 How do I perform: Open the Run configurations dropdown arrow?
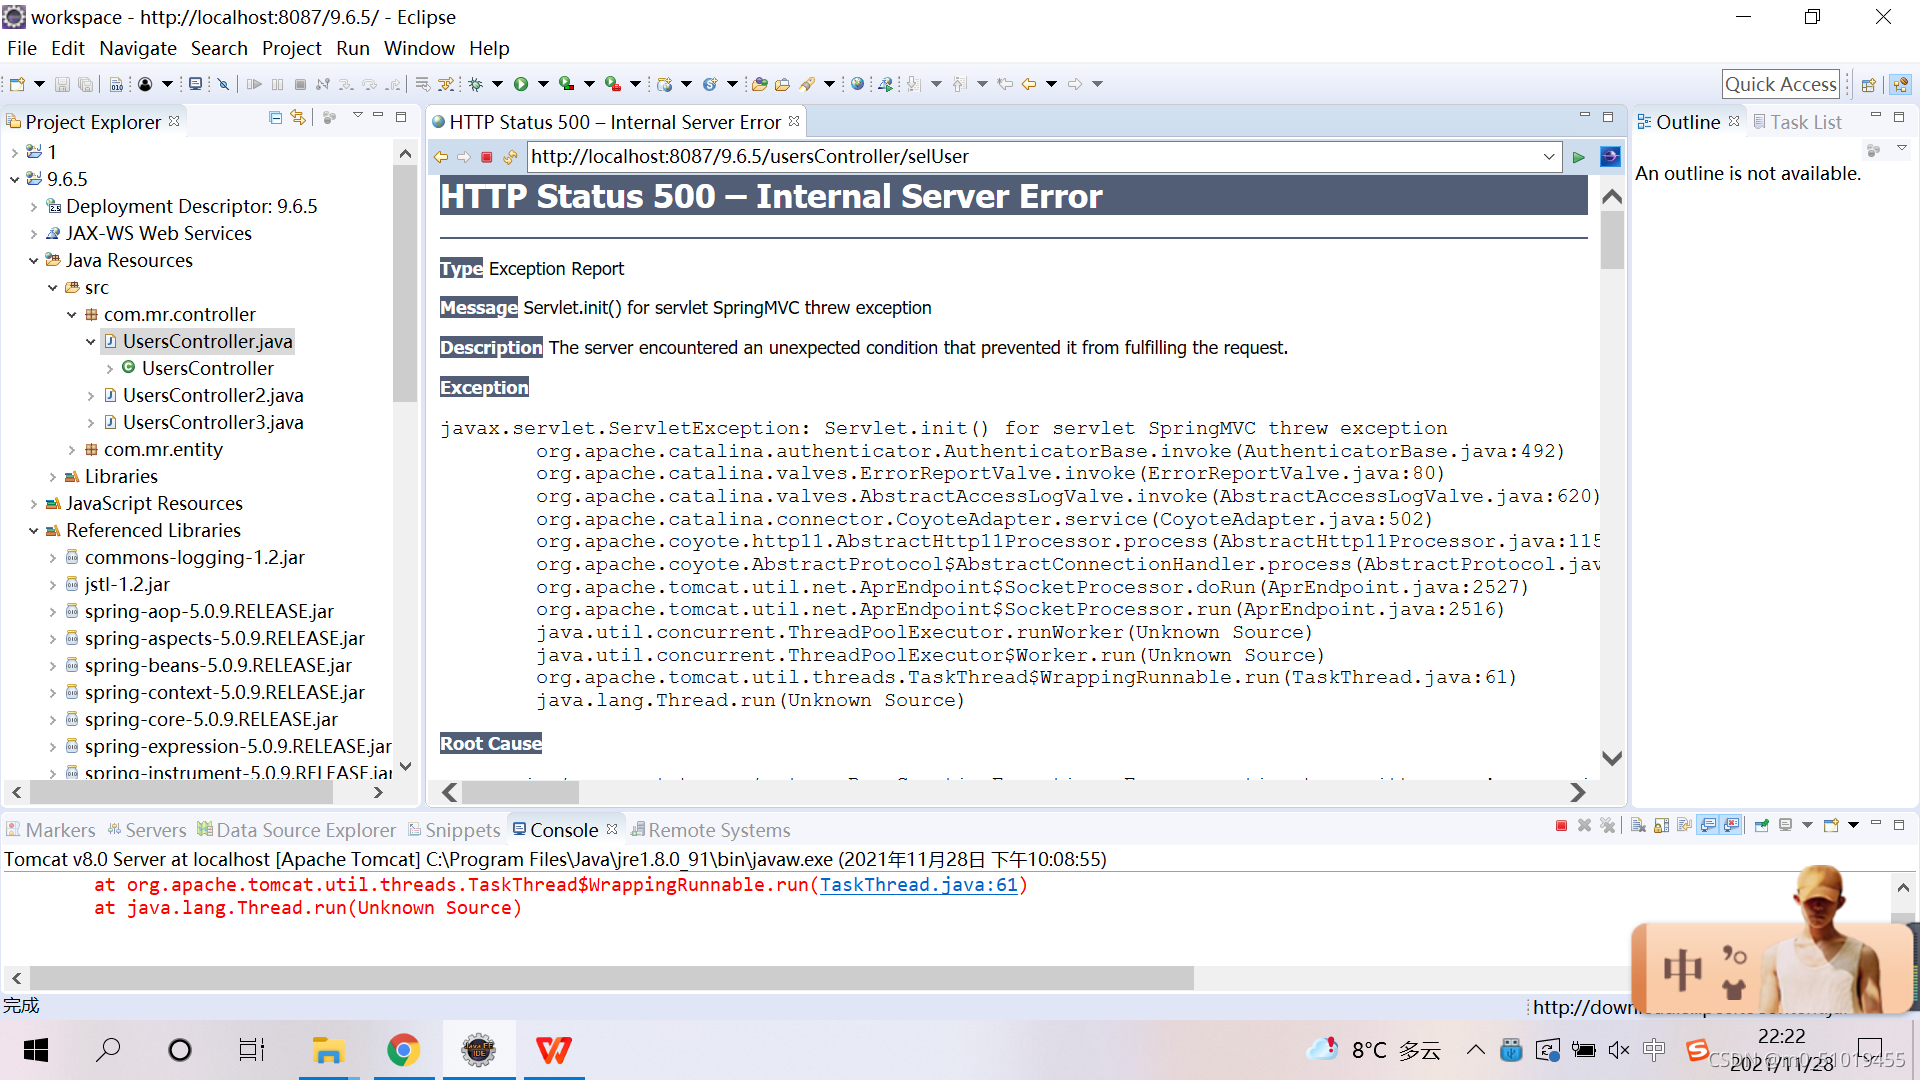541,84
